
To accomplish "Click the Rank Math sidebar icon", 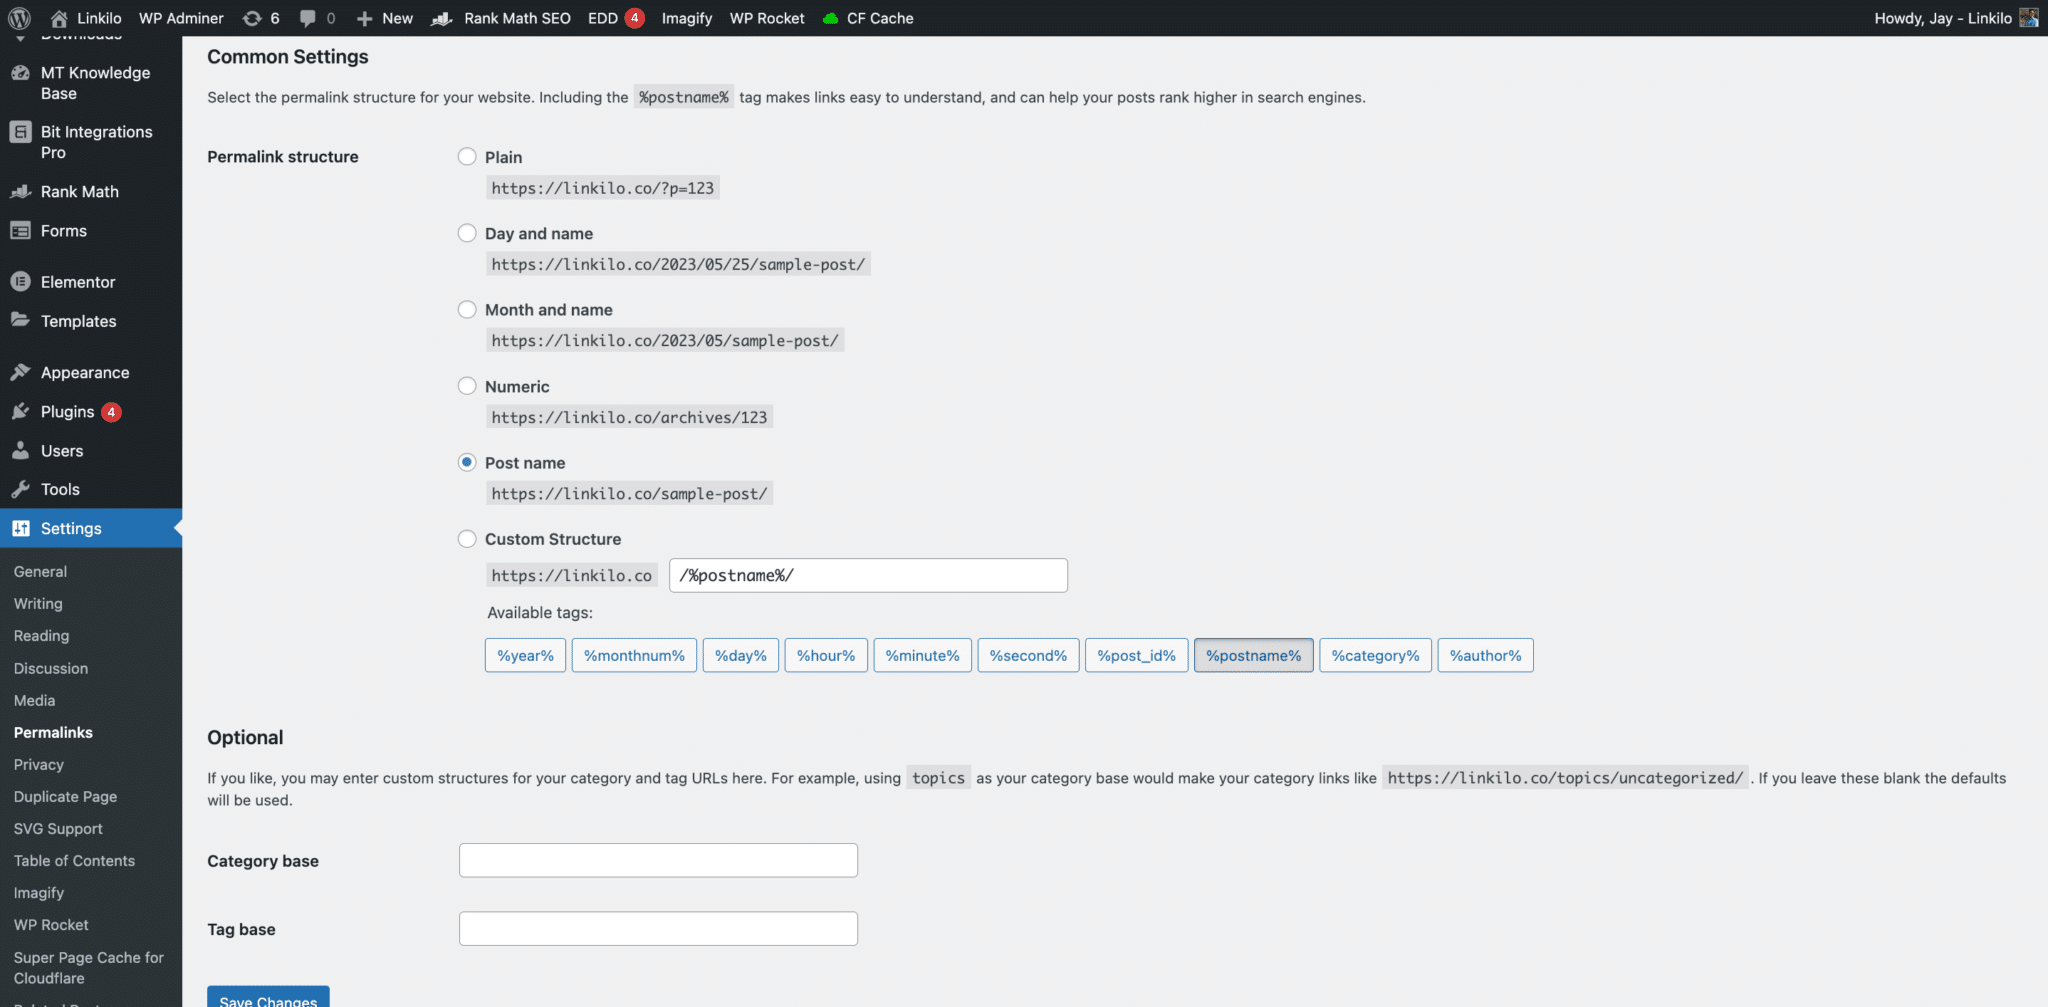I will (20, 191).
